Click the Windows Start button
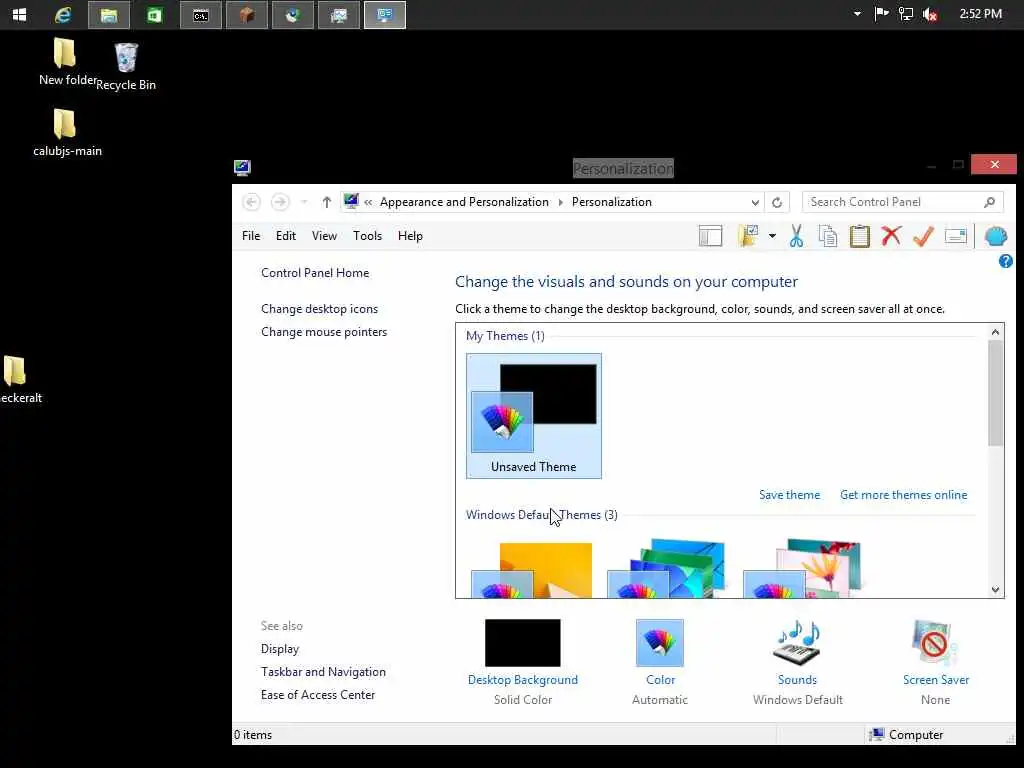 tap(19, 14)
